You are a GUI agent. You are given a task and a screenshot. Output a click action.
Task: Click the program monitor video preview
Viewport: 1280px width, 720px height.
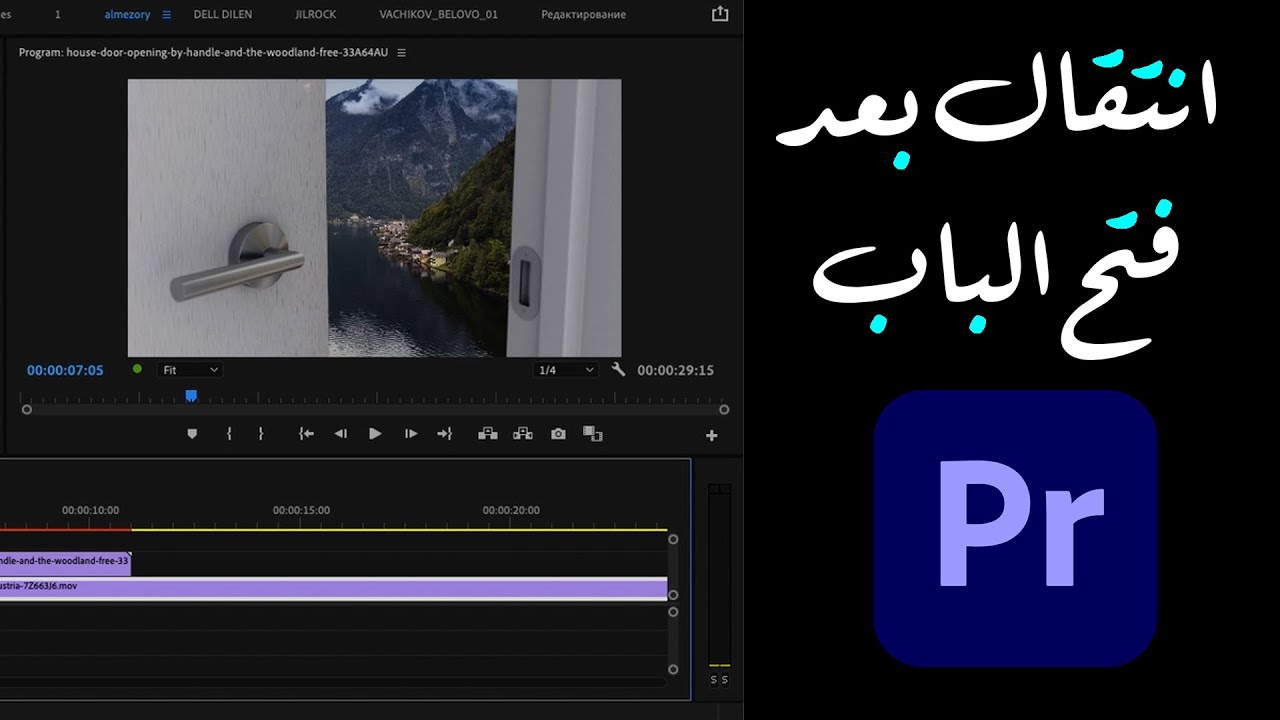[374, 218]
